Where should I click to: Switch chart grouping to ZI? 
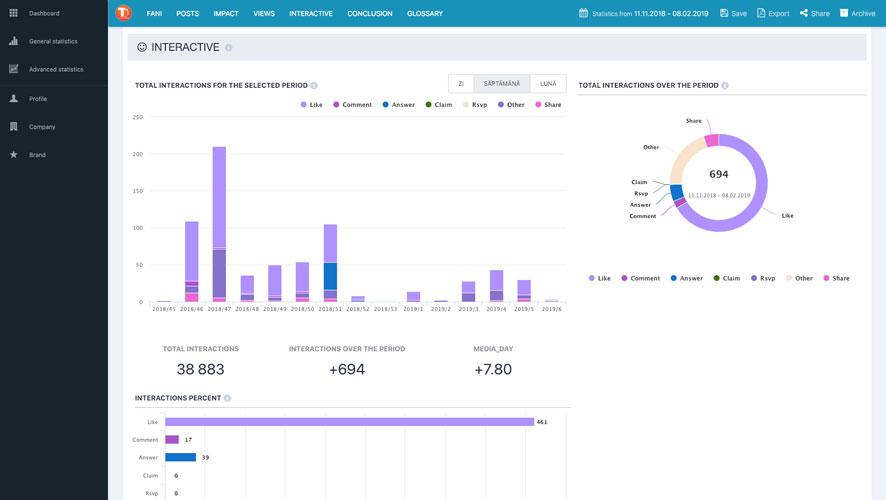(x=461, y=84)
